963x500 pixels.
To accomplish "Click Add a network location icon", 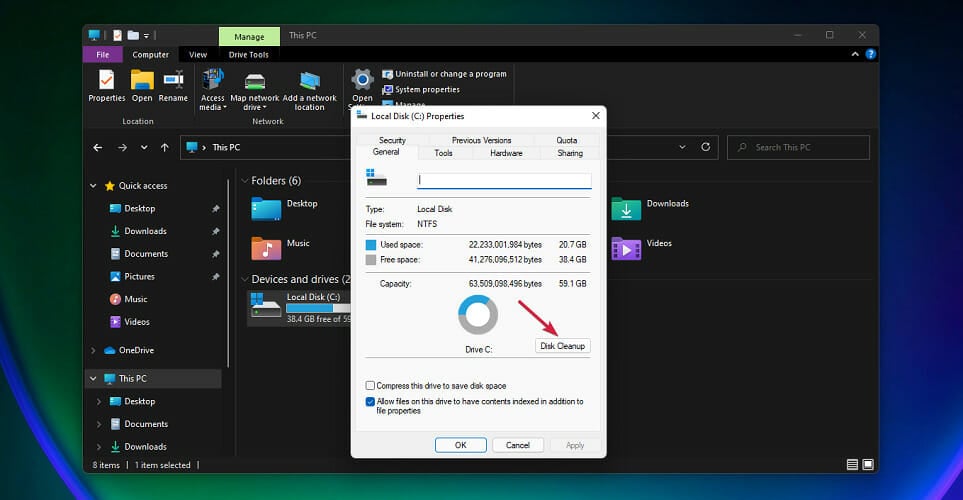I will click(x=310, y=80).
